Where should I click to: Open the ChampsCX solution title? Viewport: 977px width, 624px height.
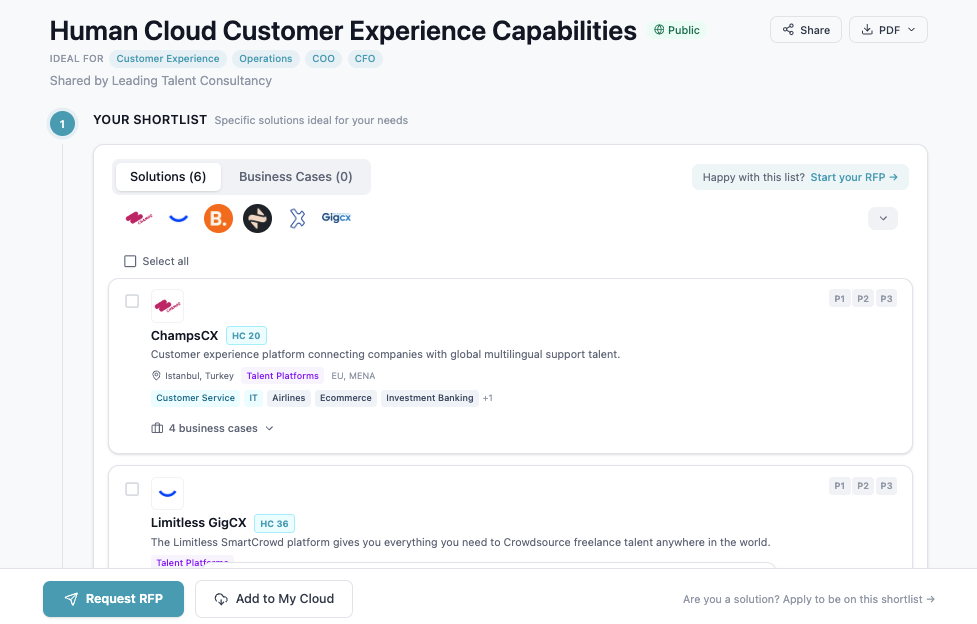[x=184, y=335]
